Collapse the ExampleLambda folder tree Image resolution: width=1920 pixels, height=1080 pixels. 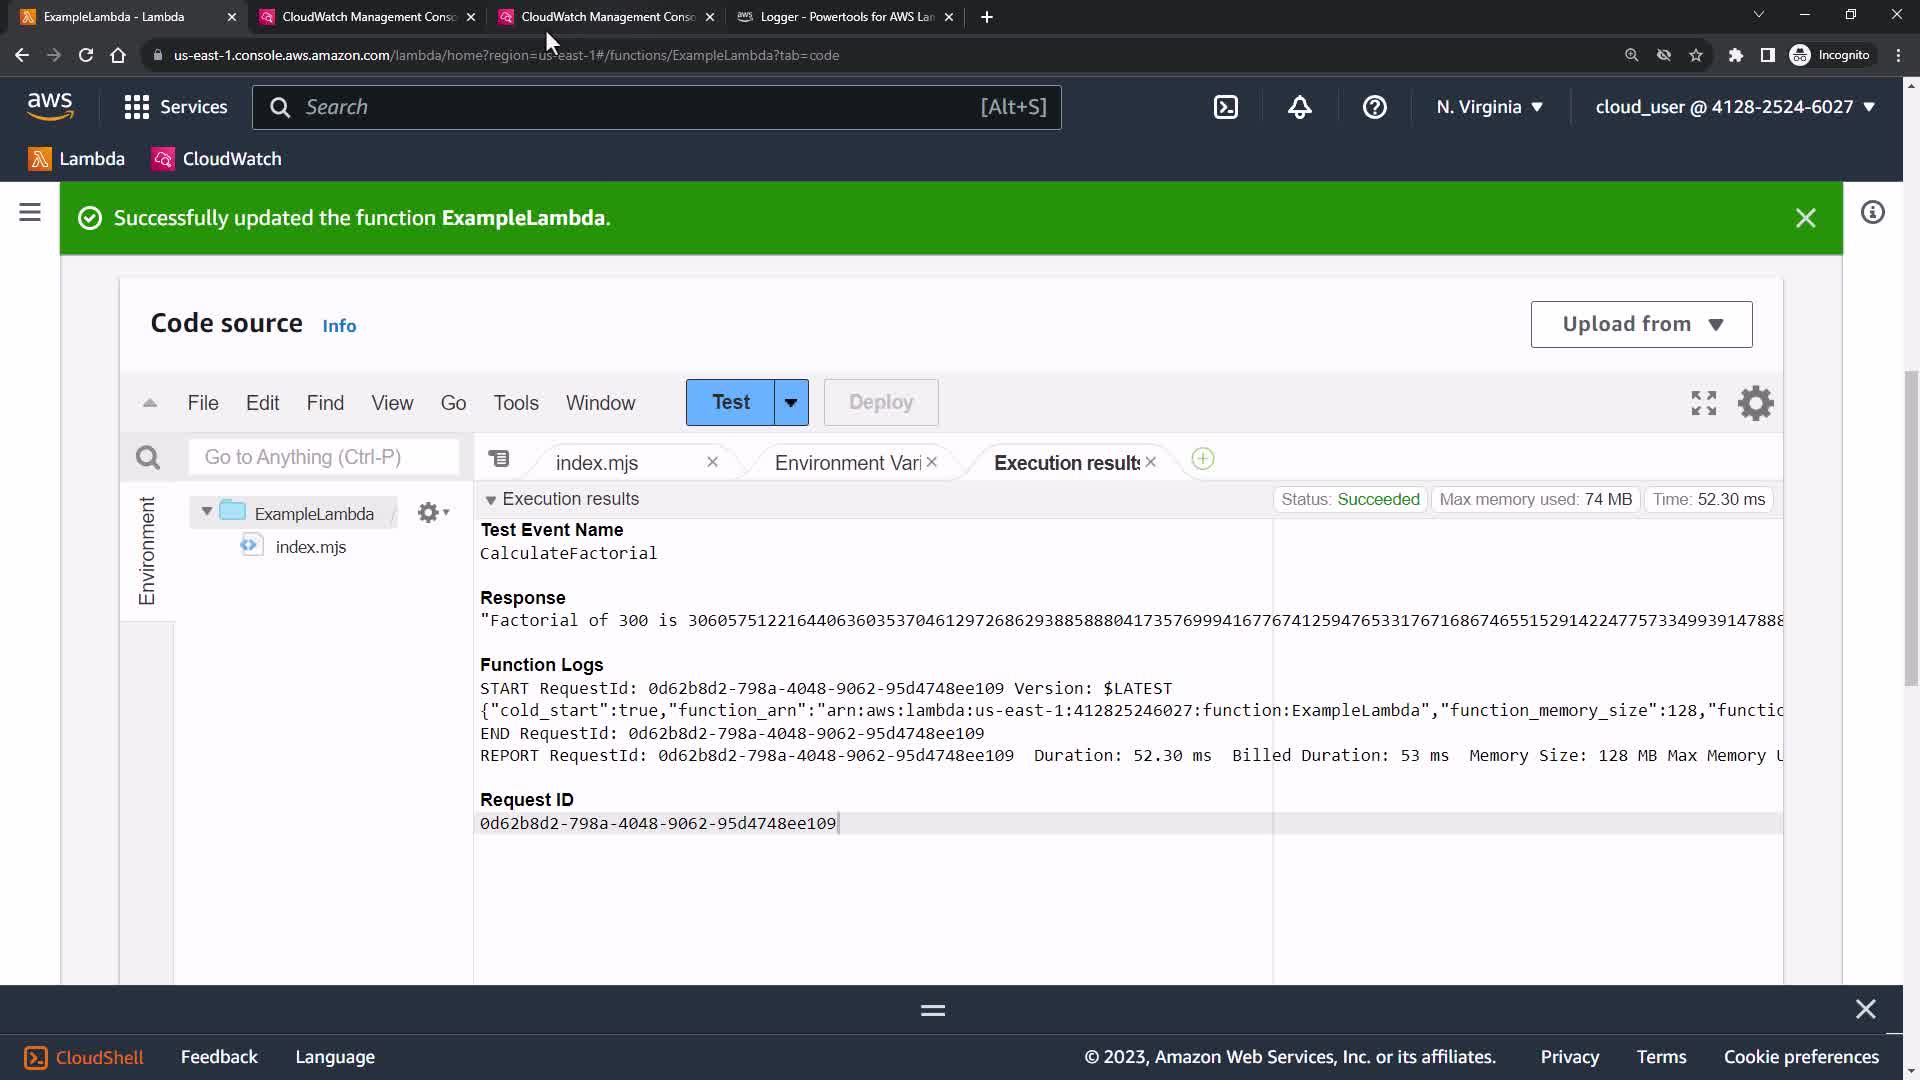coord(207,512)
